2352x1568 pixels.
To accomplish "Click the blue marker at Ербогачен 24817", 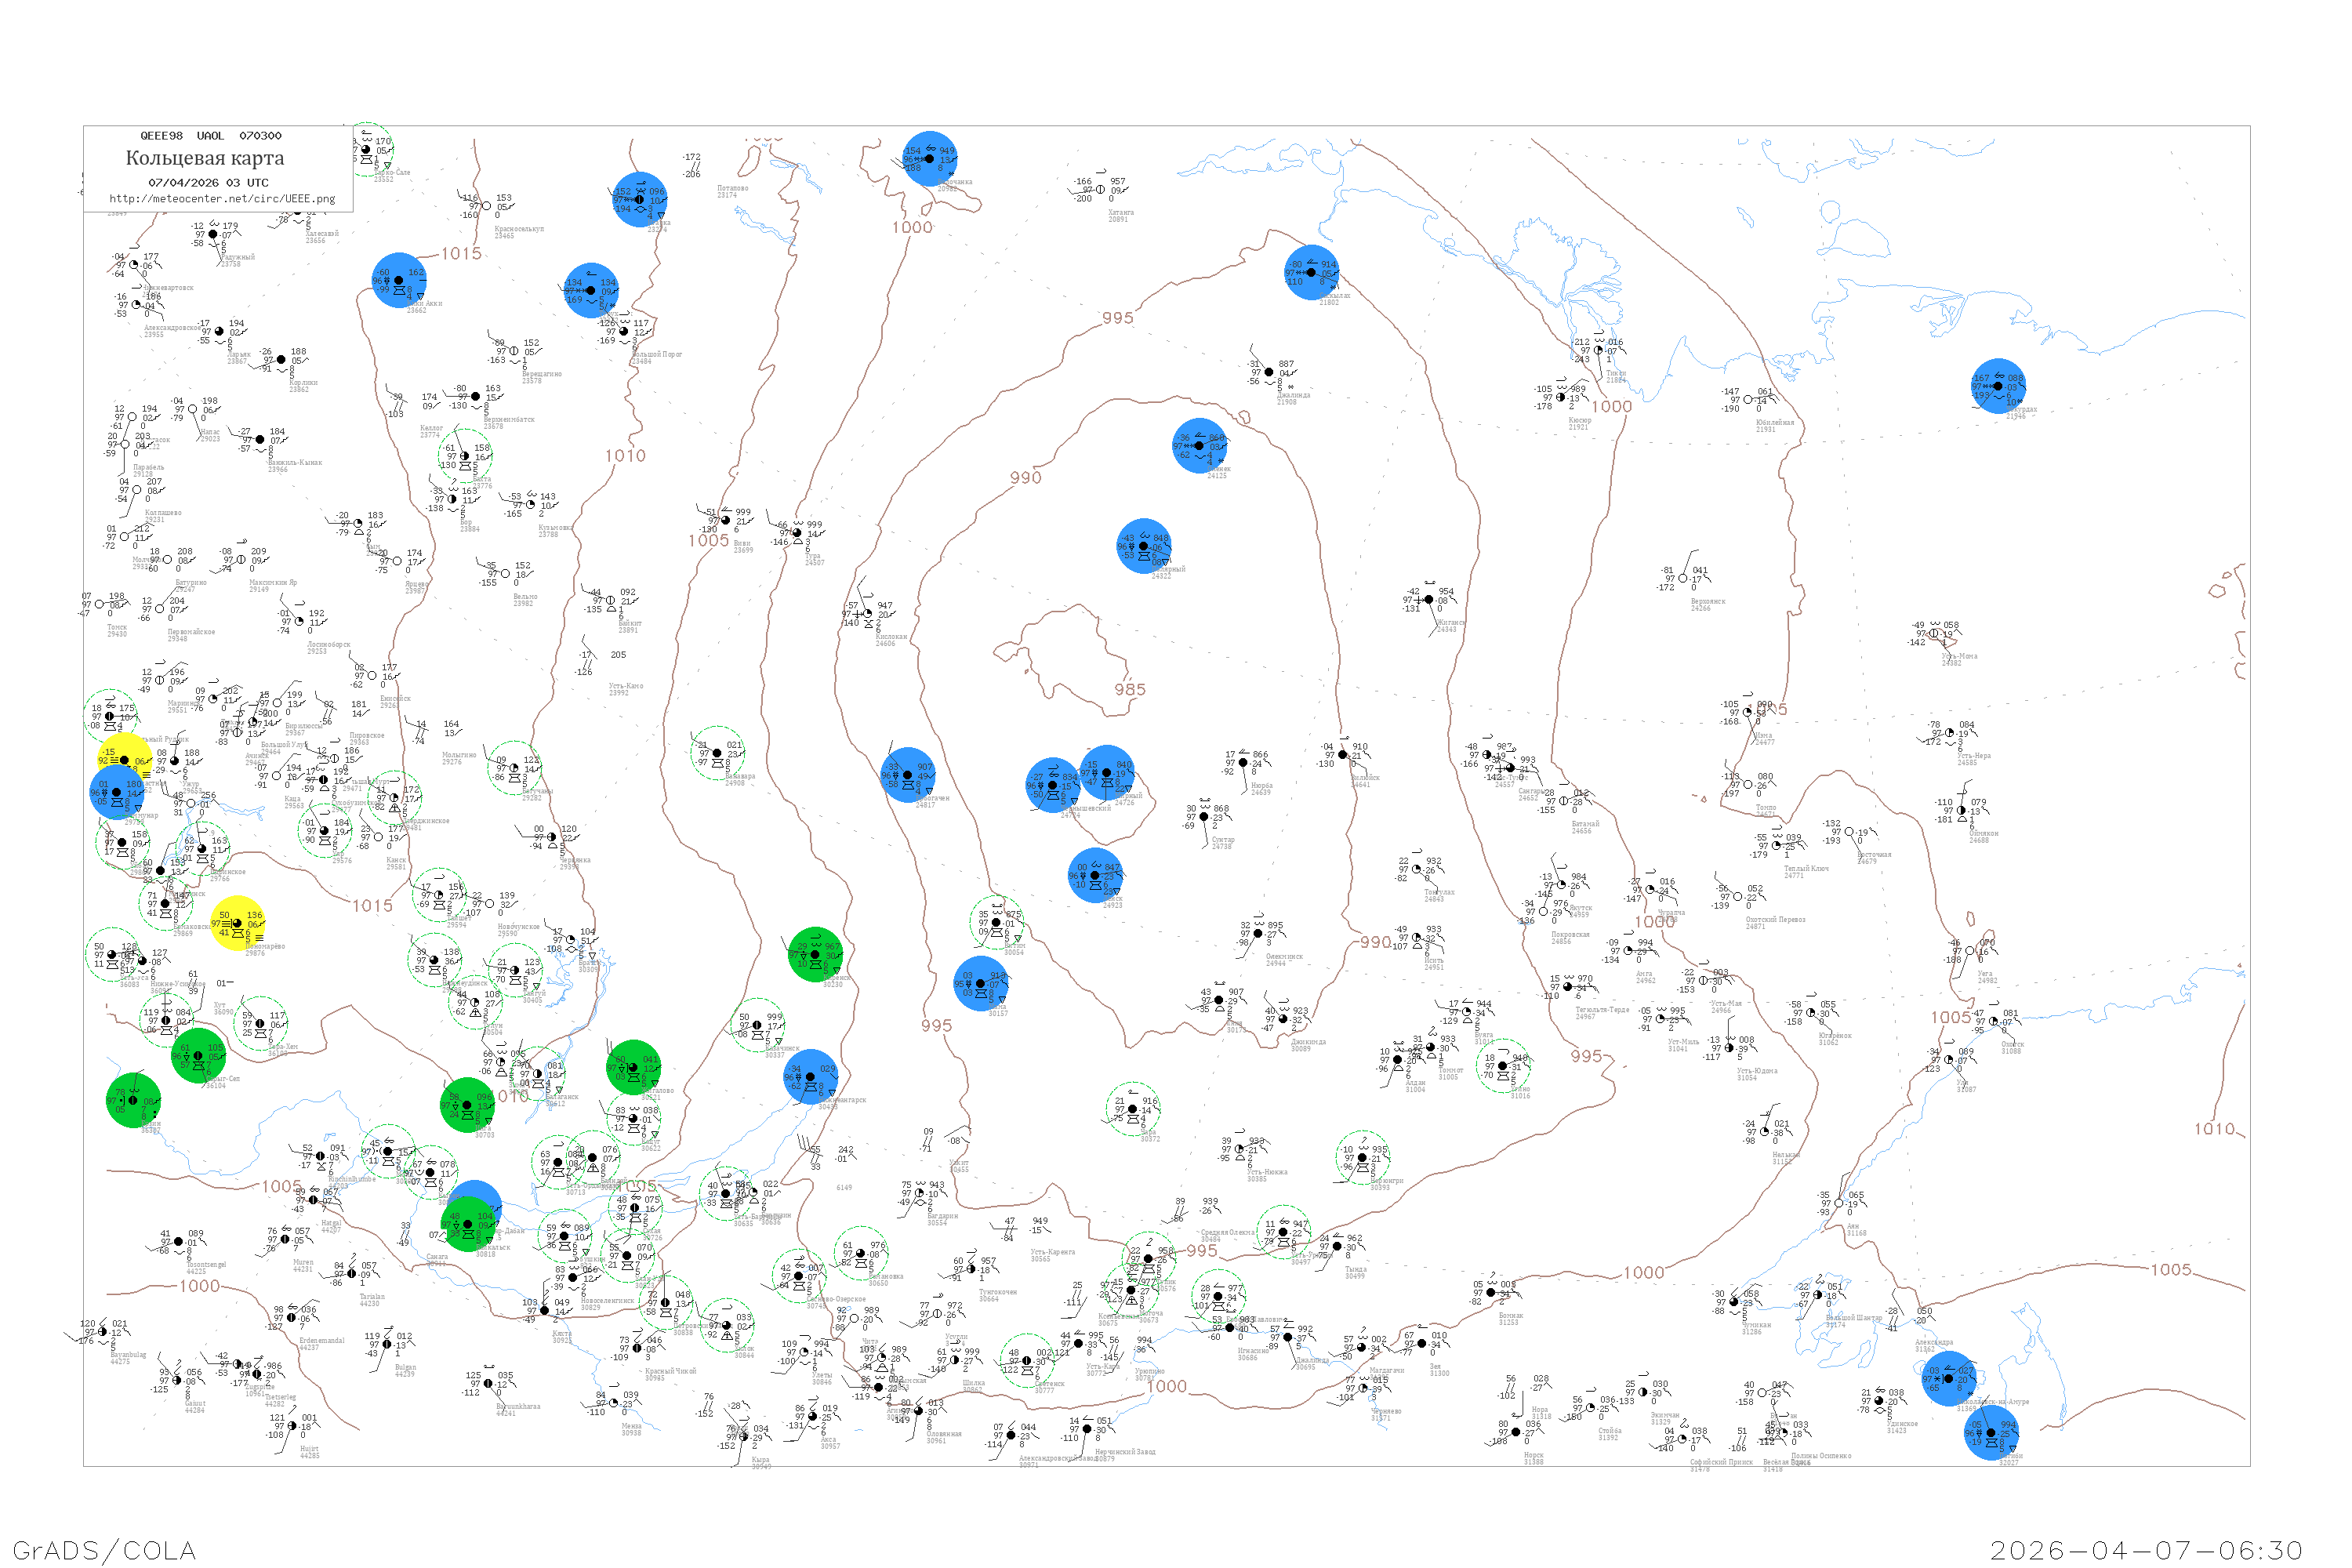I will coord(908,775).
